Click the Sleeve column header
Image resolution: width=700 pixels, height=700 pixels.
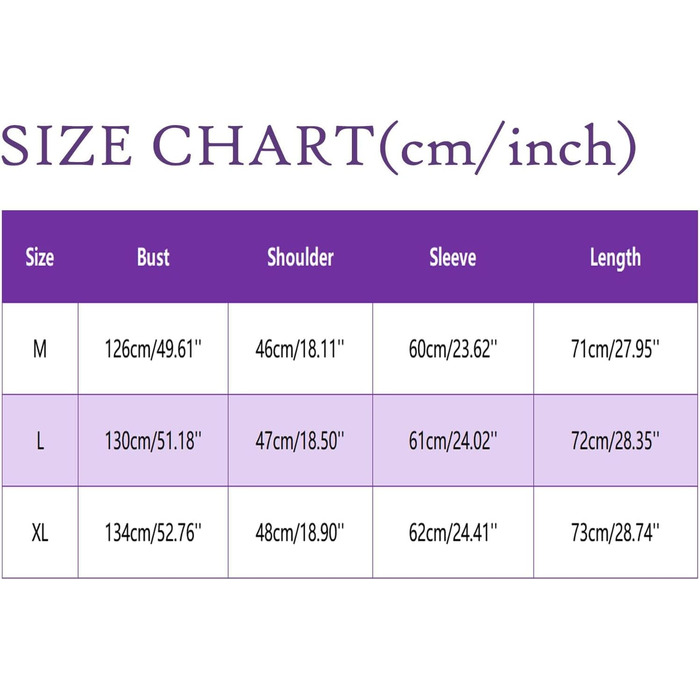point(452,257)
